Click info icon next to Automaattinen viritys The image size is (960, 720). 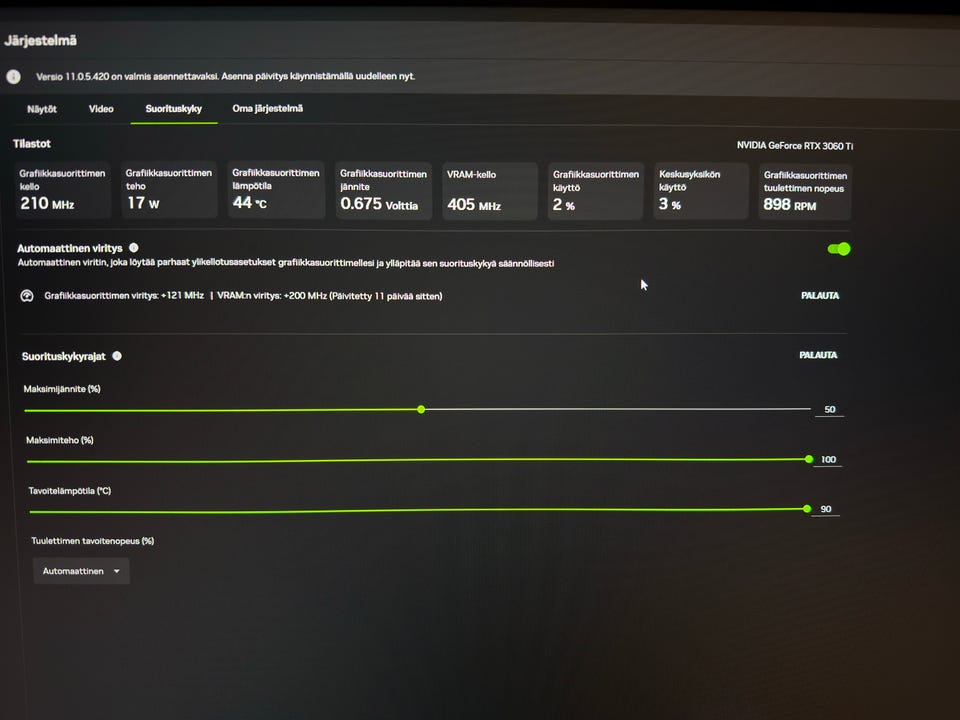pos(133,248)
